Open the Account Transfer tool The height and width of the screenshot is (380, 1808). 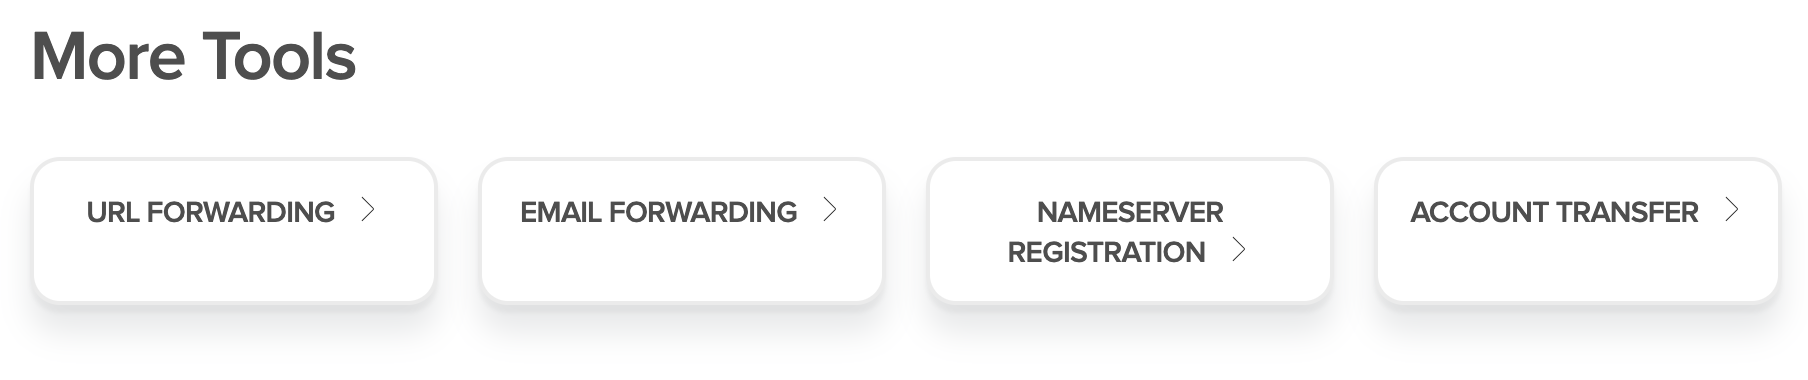pos(1578,230)
